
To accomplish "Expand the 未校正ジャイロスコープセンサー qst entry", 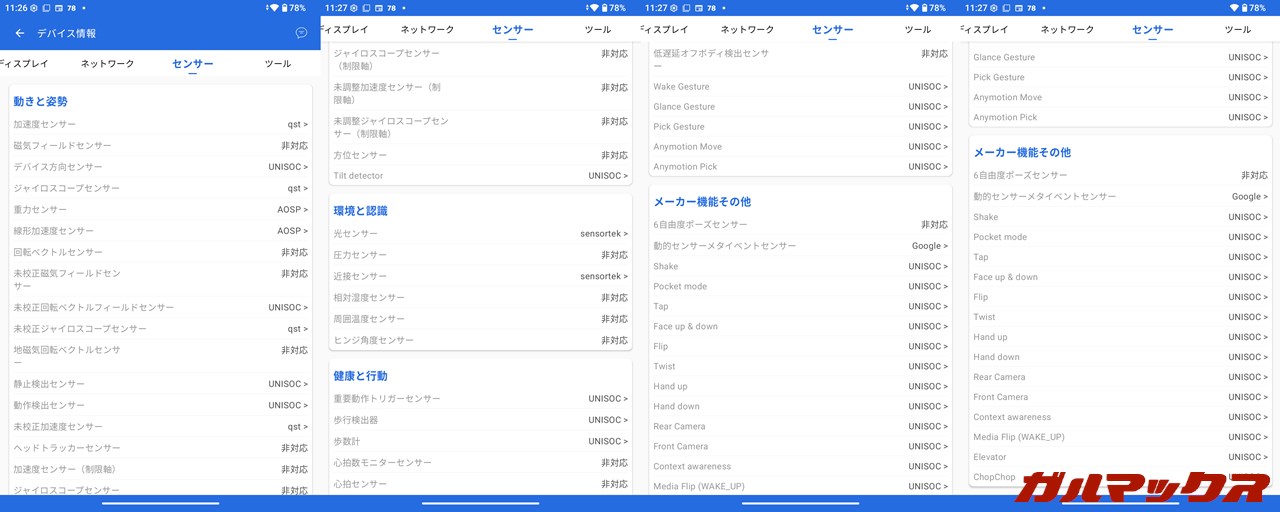I will [160, 329].
